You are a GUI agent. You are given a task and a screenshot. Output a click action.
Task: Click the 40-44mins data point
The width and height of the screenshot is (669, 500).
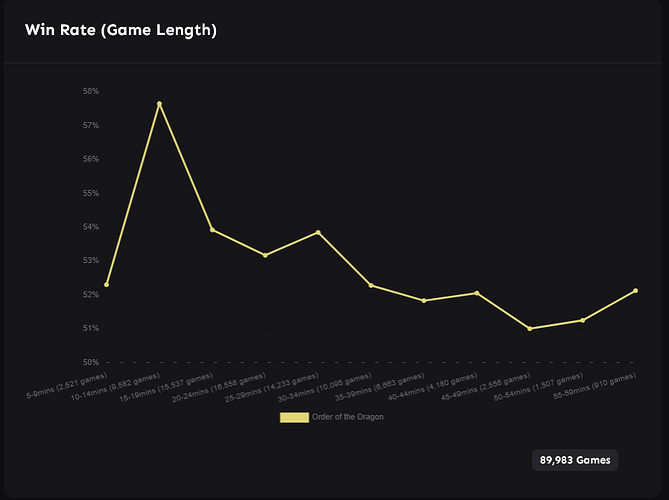(x=477, y=293)
